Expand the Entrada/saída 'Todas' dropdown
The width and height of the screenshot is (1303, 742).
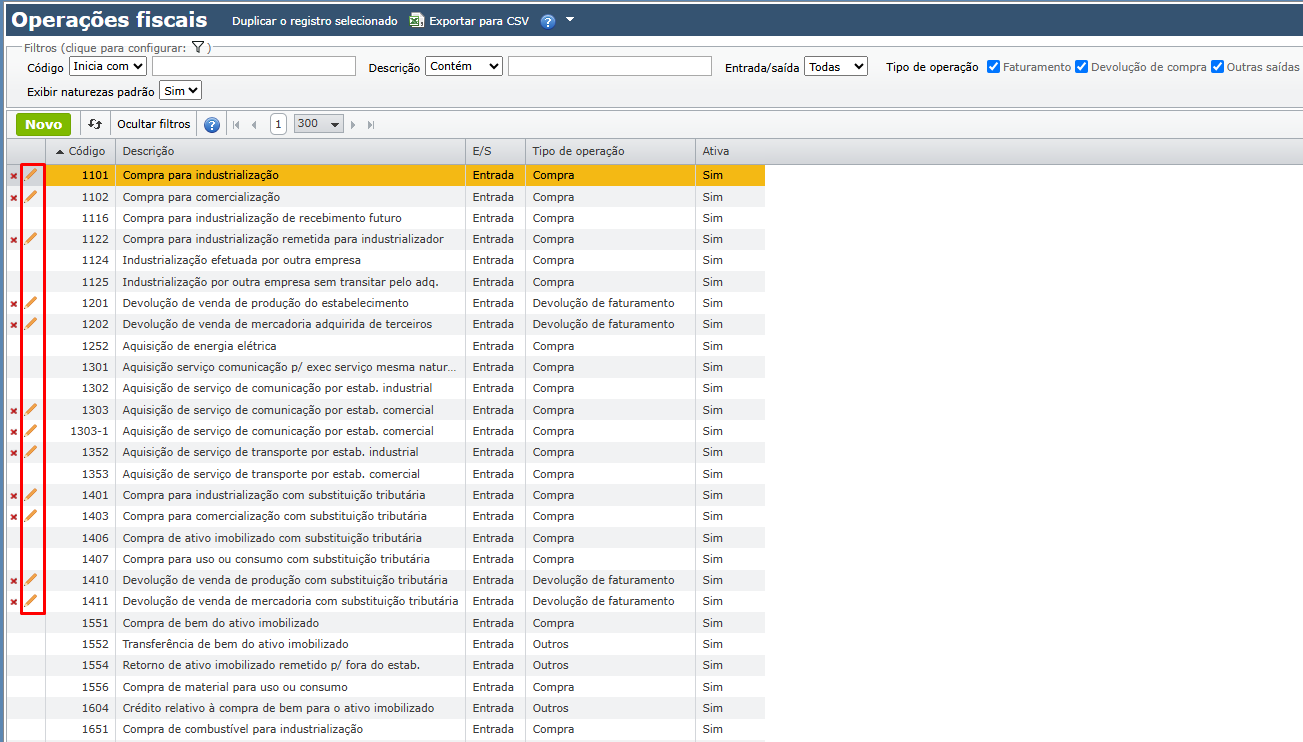(x=836, y=67)
